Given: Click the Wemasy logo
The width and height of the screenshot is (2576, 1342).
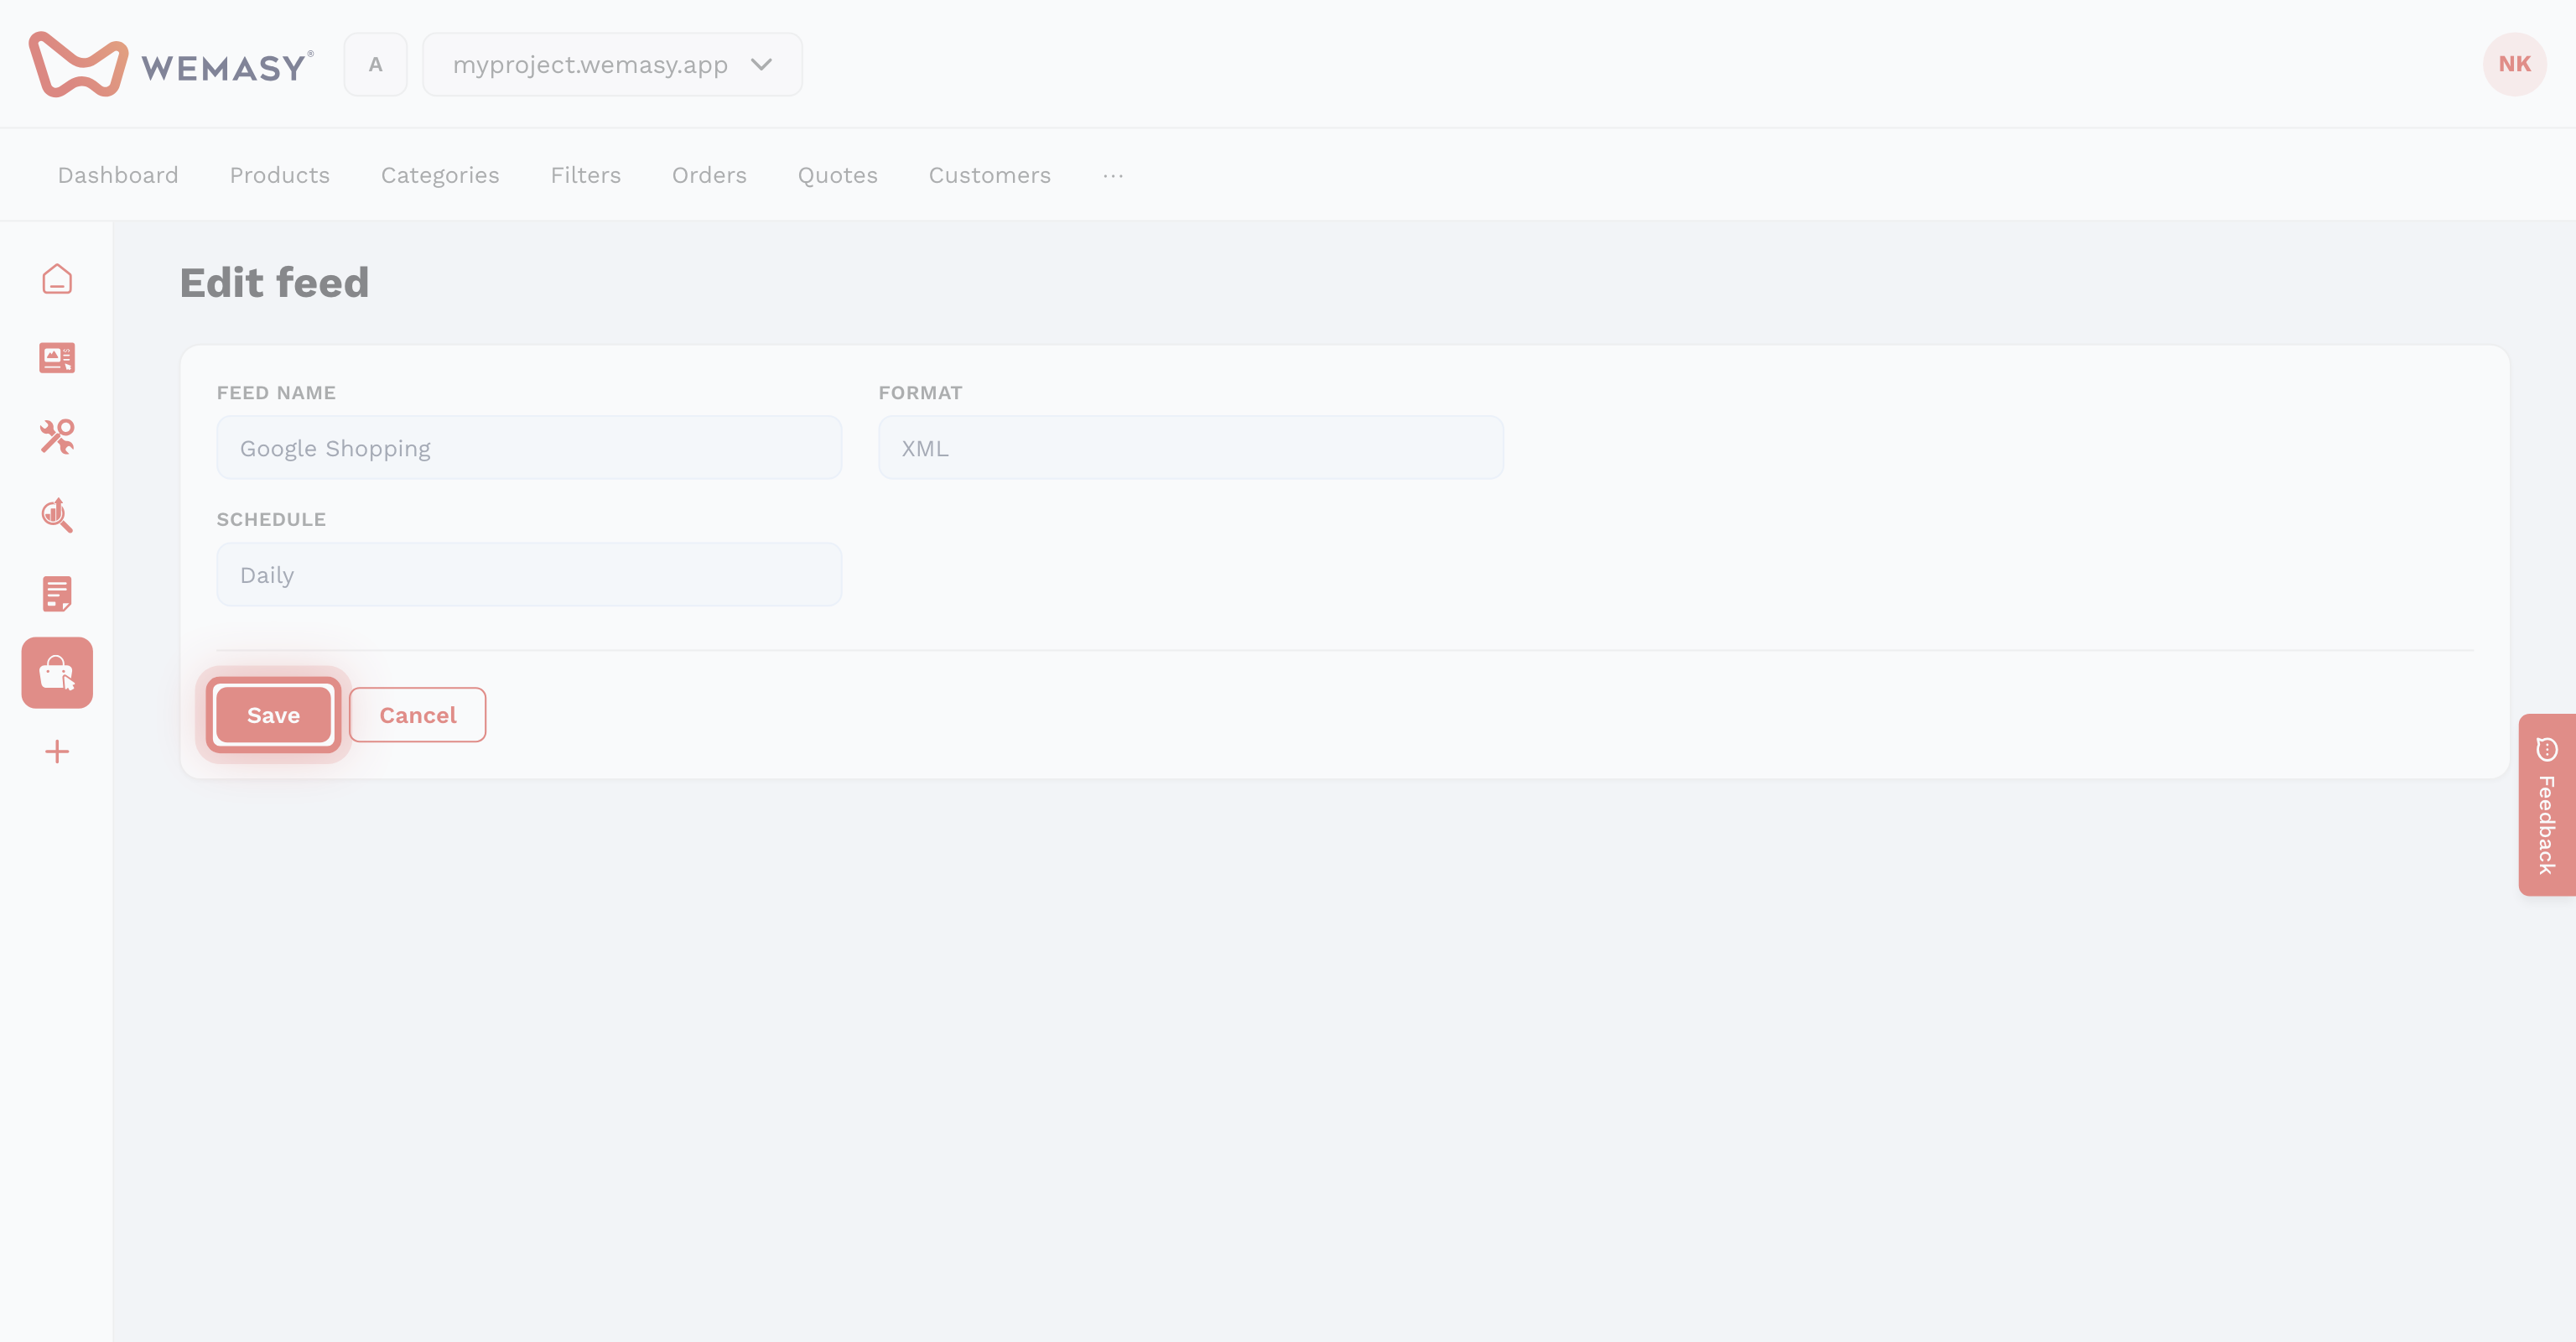Looking at the screenshot, I should coord(171,64).
